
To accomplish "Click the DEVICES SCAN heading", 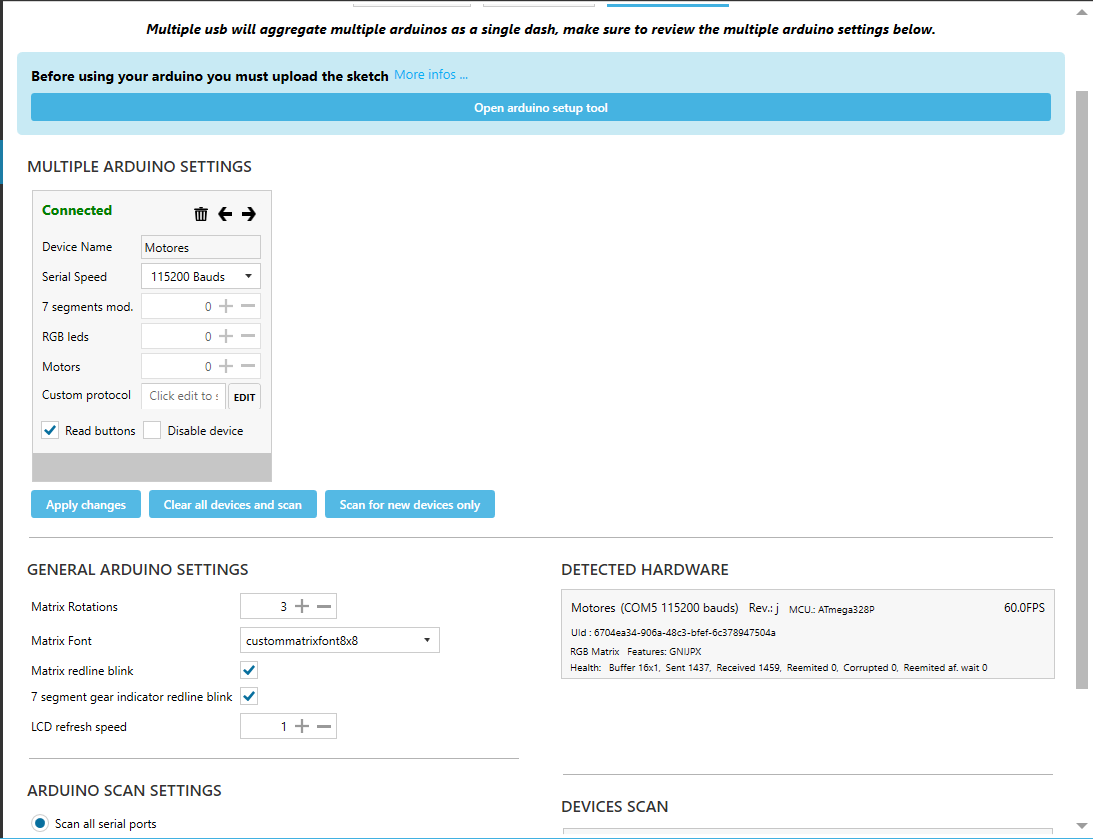I will click(615, 807).
